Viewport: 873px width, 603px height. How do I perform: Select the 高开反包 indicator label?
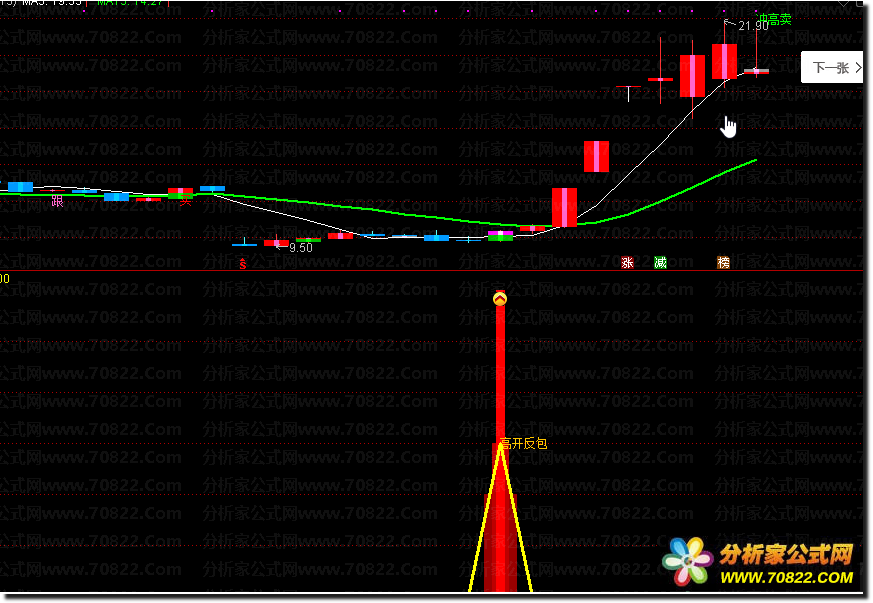tap(523, 444)
